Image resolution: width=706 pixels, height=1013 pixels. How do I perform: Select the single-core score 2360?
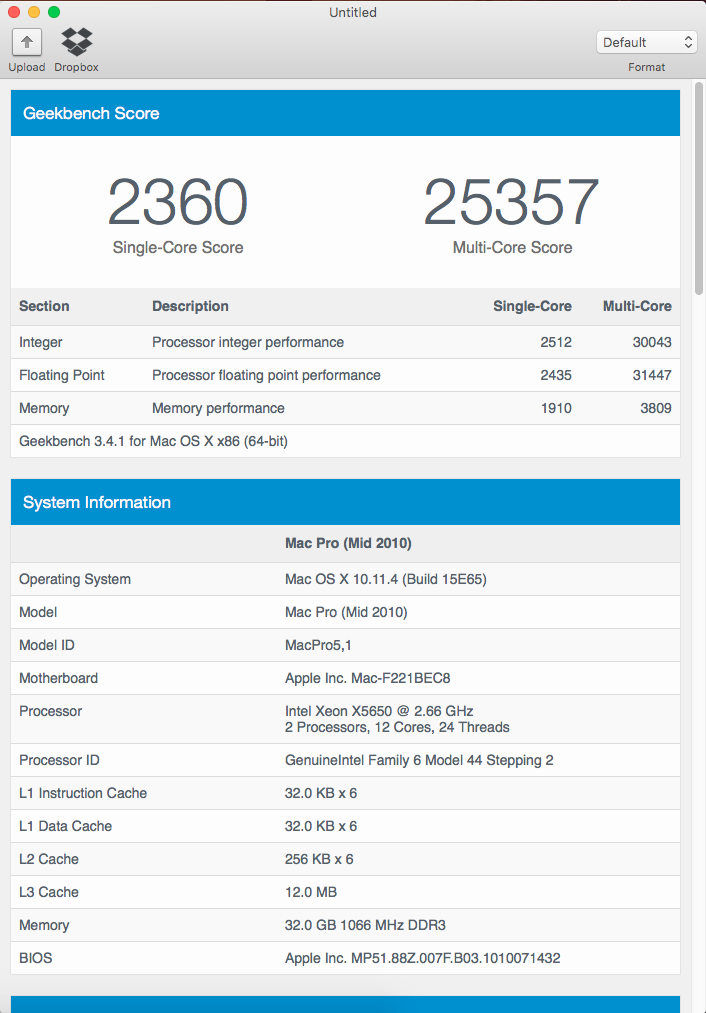coord(178,202)
